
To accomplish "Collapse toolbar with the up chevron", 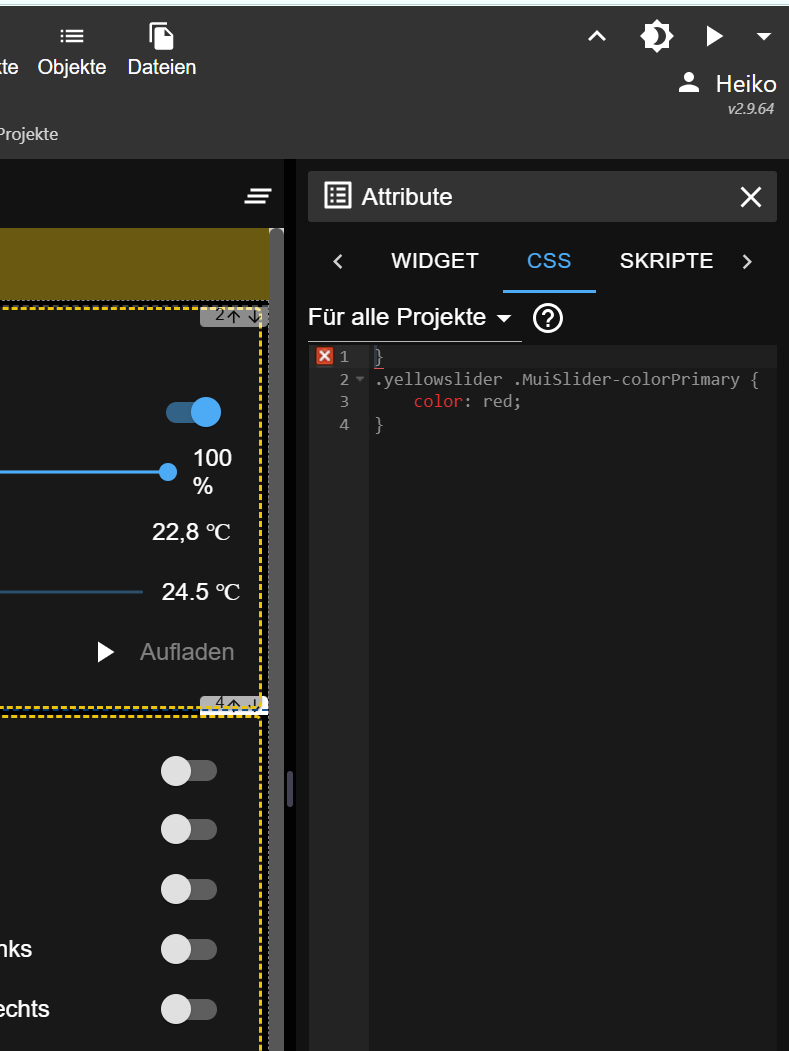I will pyautogui.click(x=597, y=37).
